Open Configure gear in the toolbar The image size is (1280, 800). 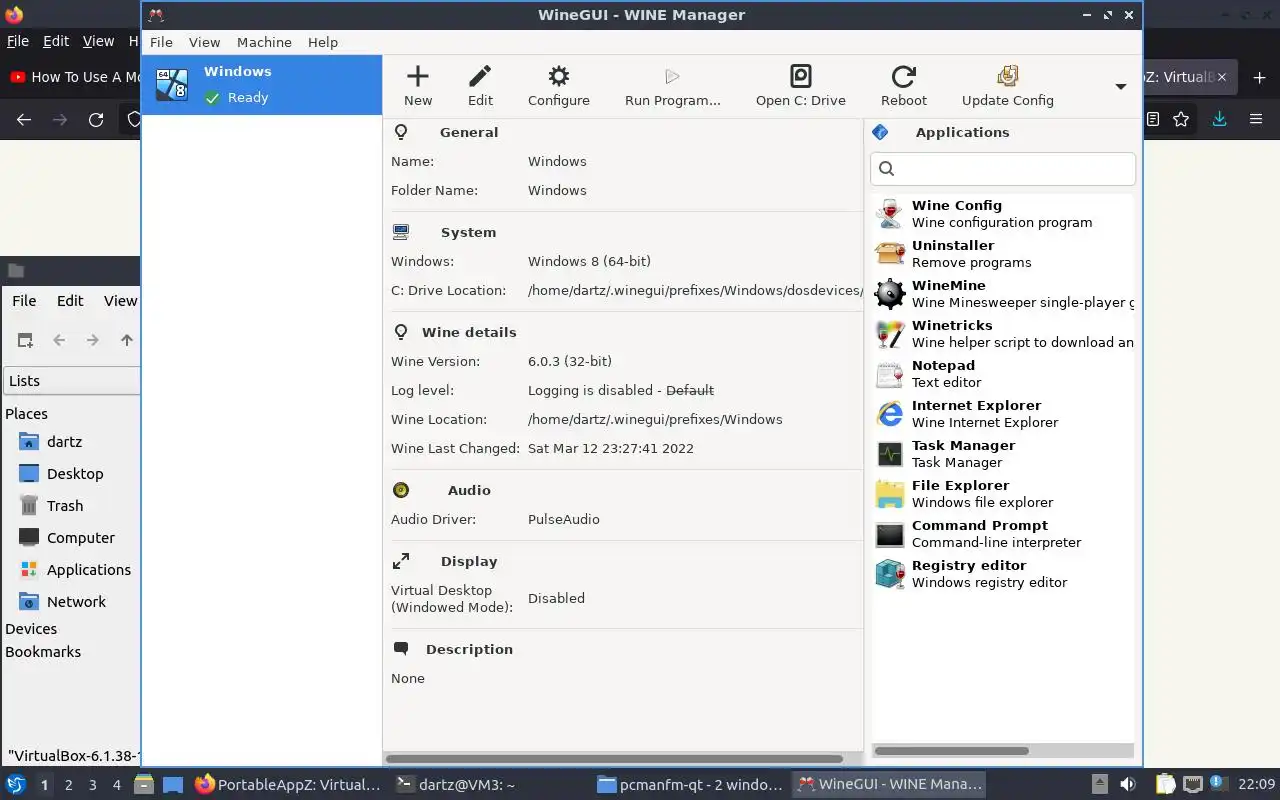pyautogui.click(x=559, y=85)
